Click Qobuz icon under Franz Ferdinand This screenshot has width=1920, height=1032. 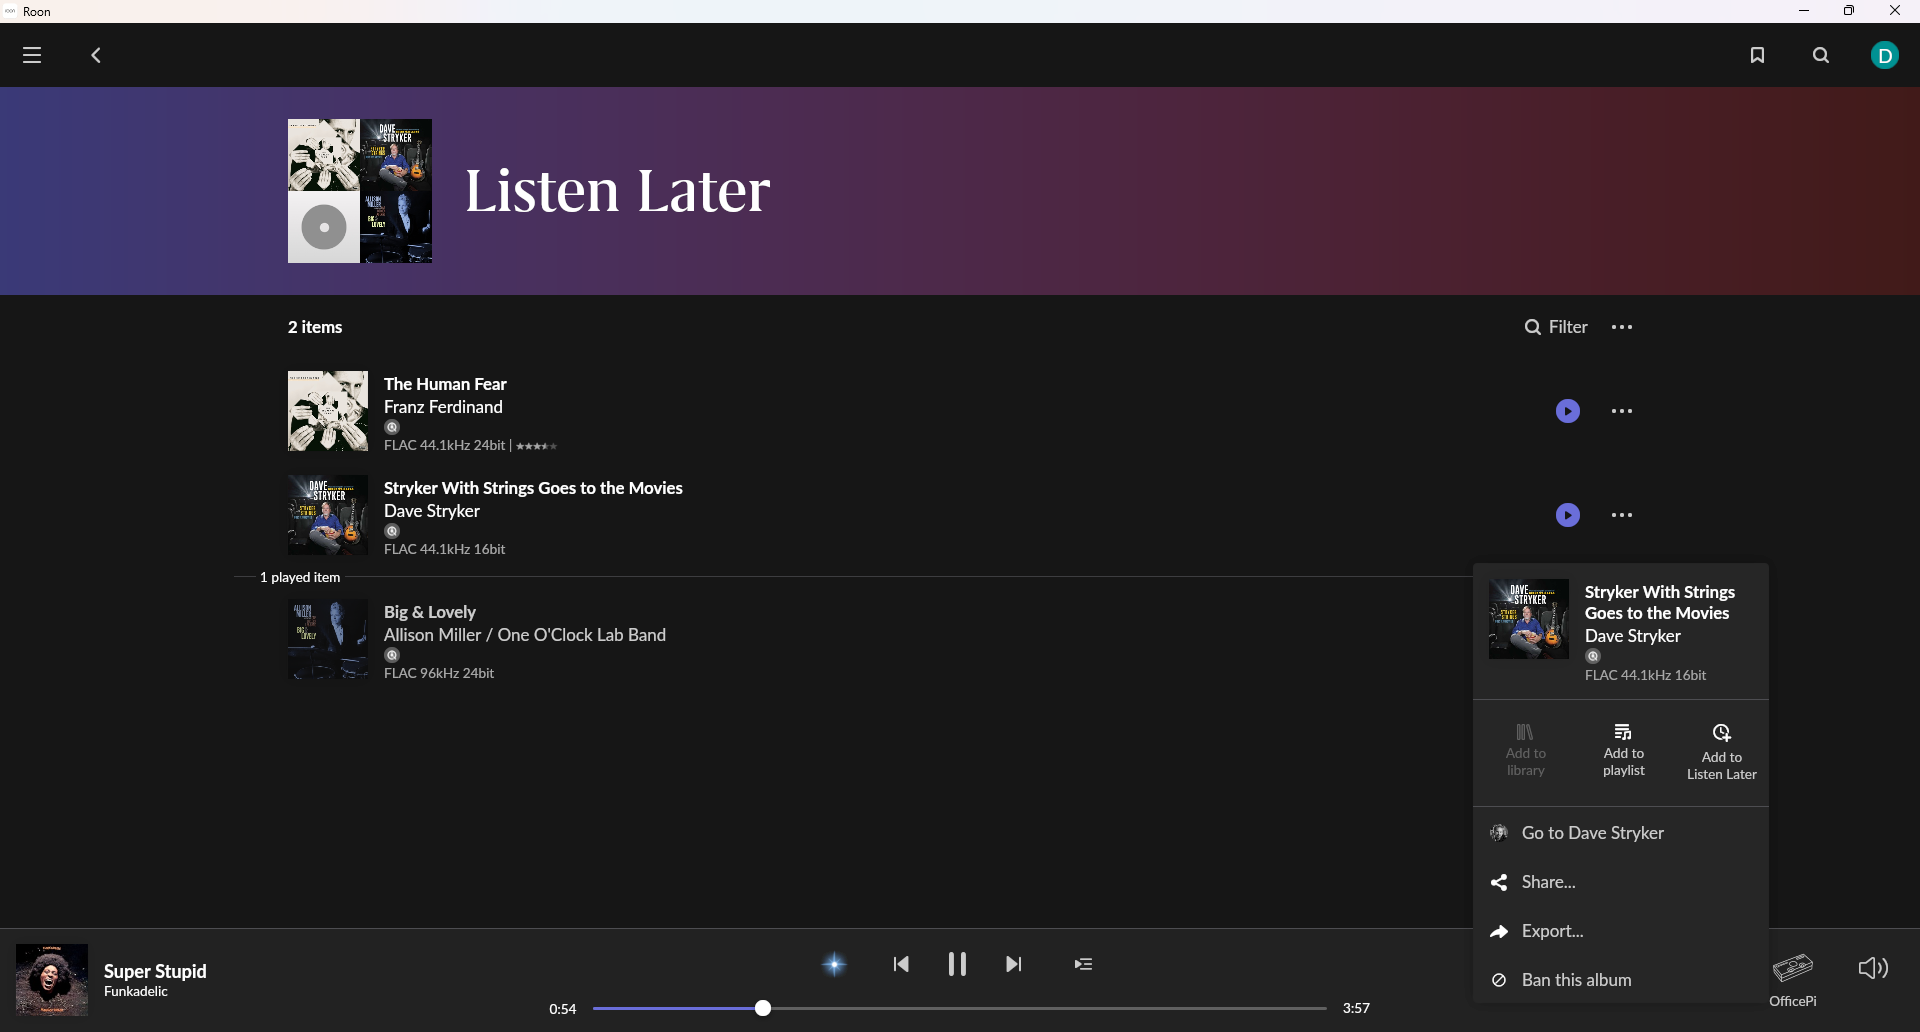(392, 427)
